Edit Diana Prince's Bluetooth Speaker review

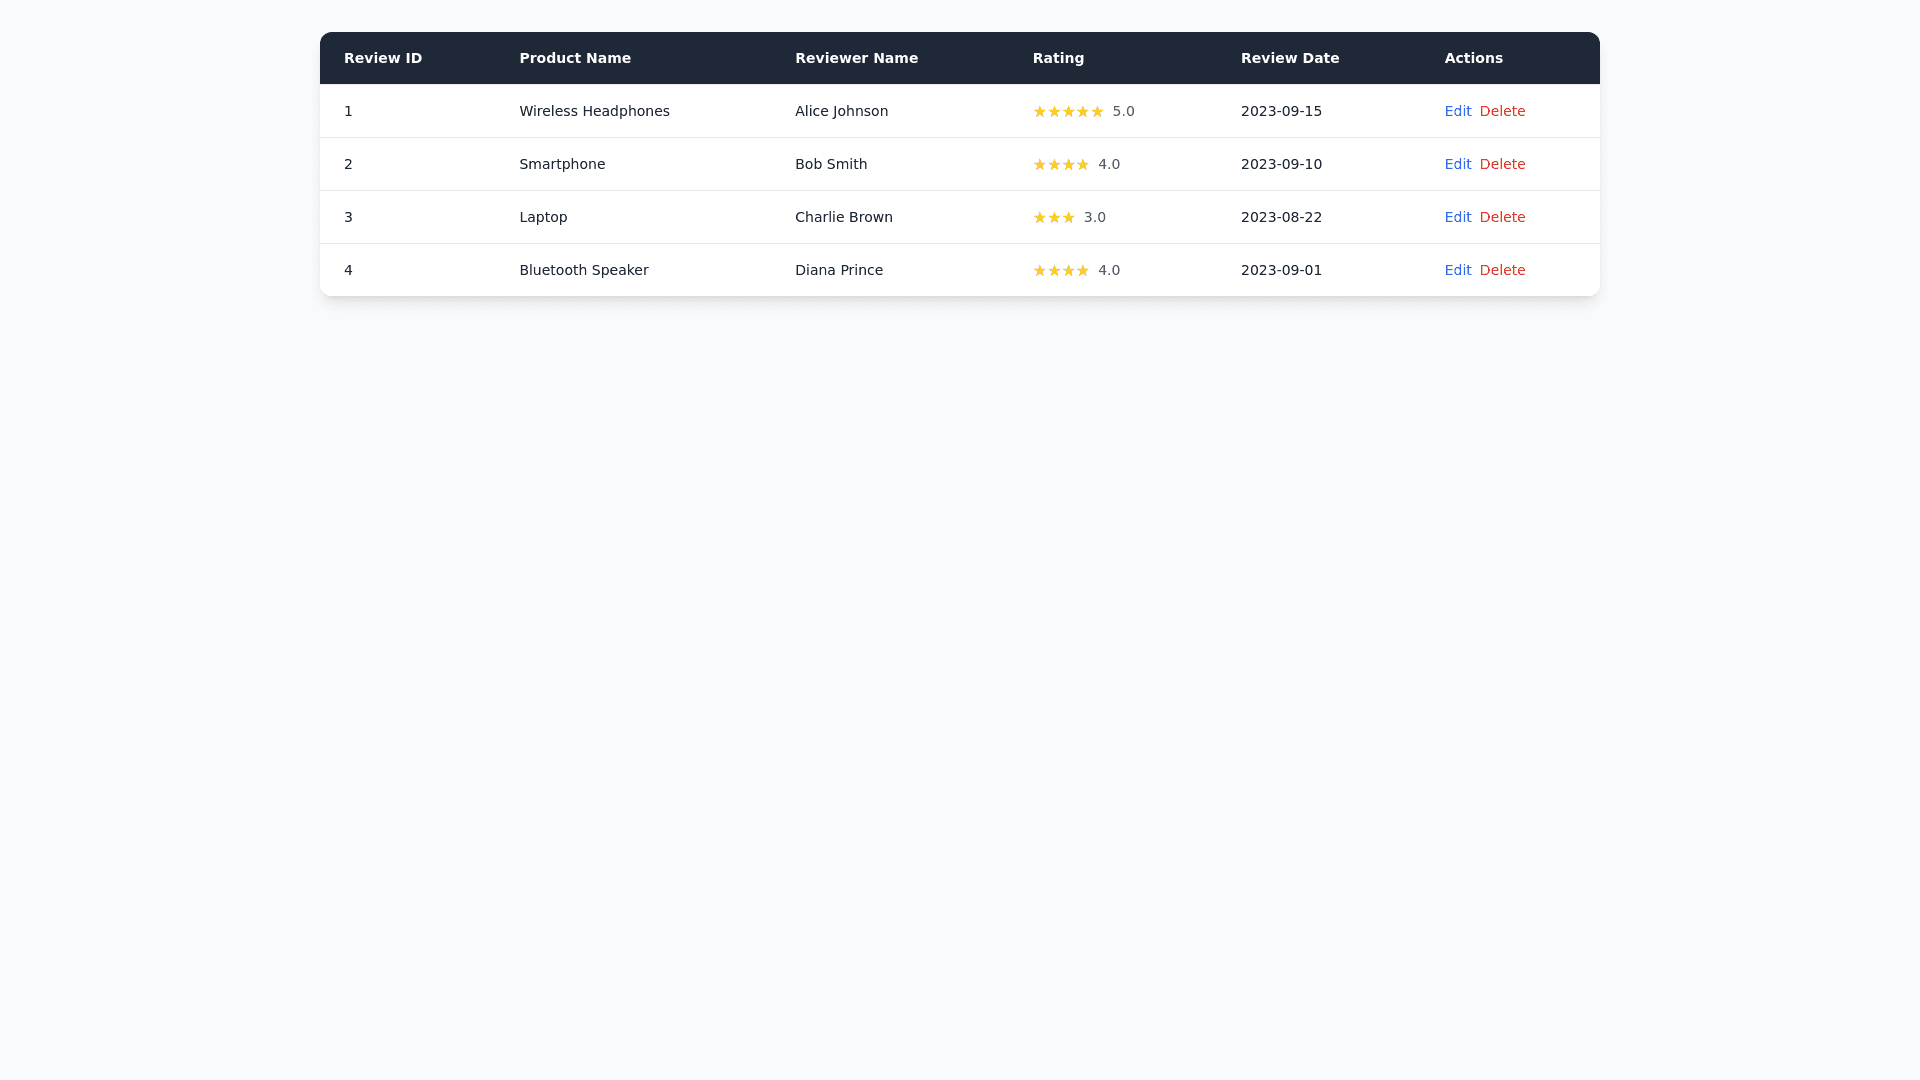click(x=1457, y=270)
